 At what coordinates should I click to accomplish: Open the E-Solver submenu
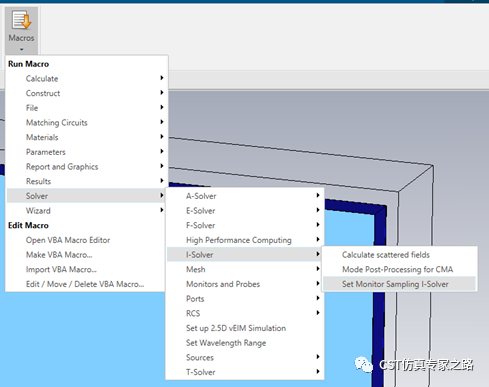click(x=245, y=210)
